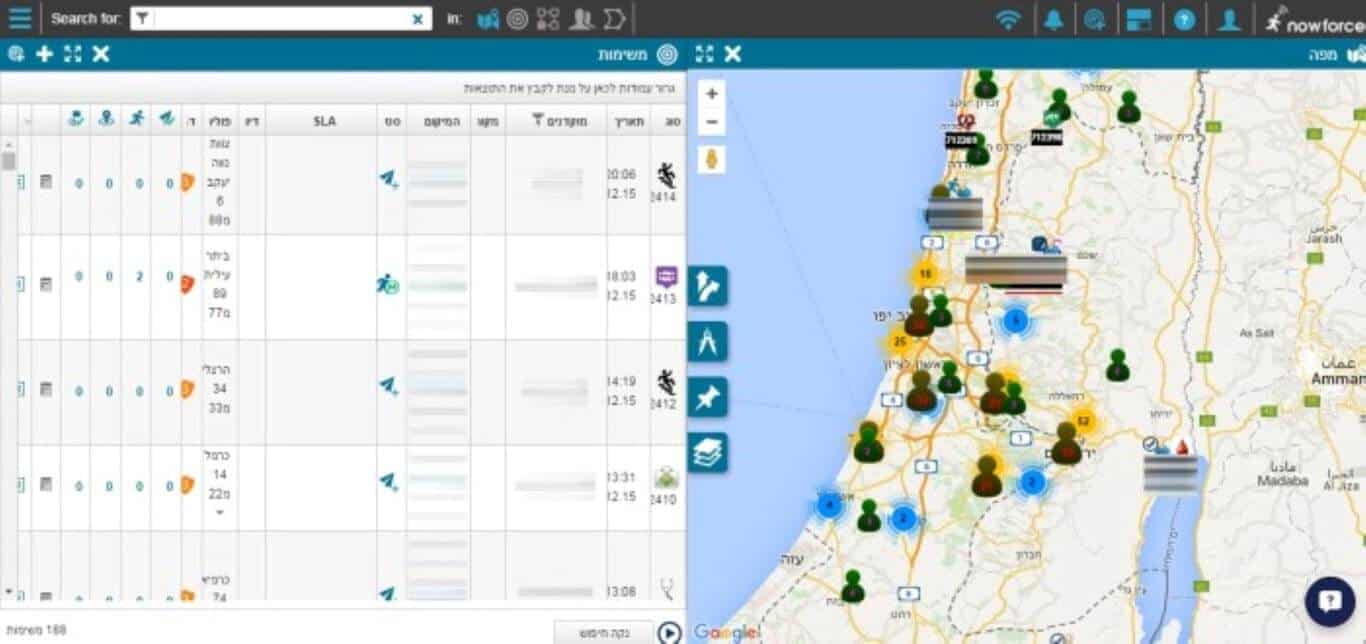Screen dimensions: 1366x644
Task: Click the nowforce logo
Action: click(x=1313, y=19)
